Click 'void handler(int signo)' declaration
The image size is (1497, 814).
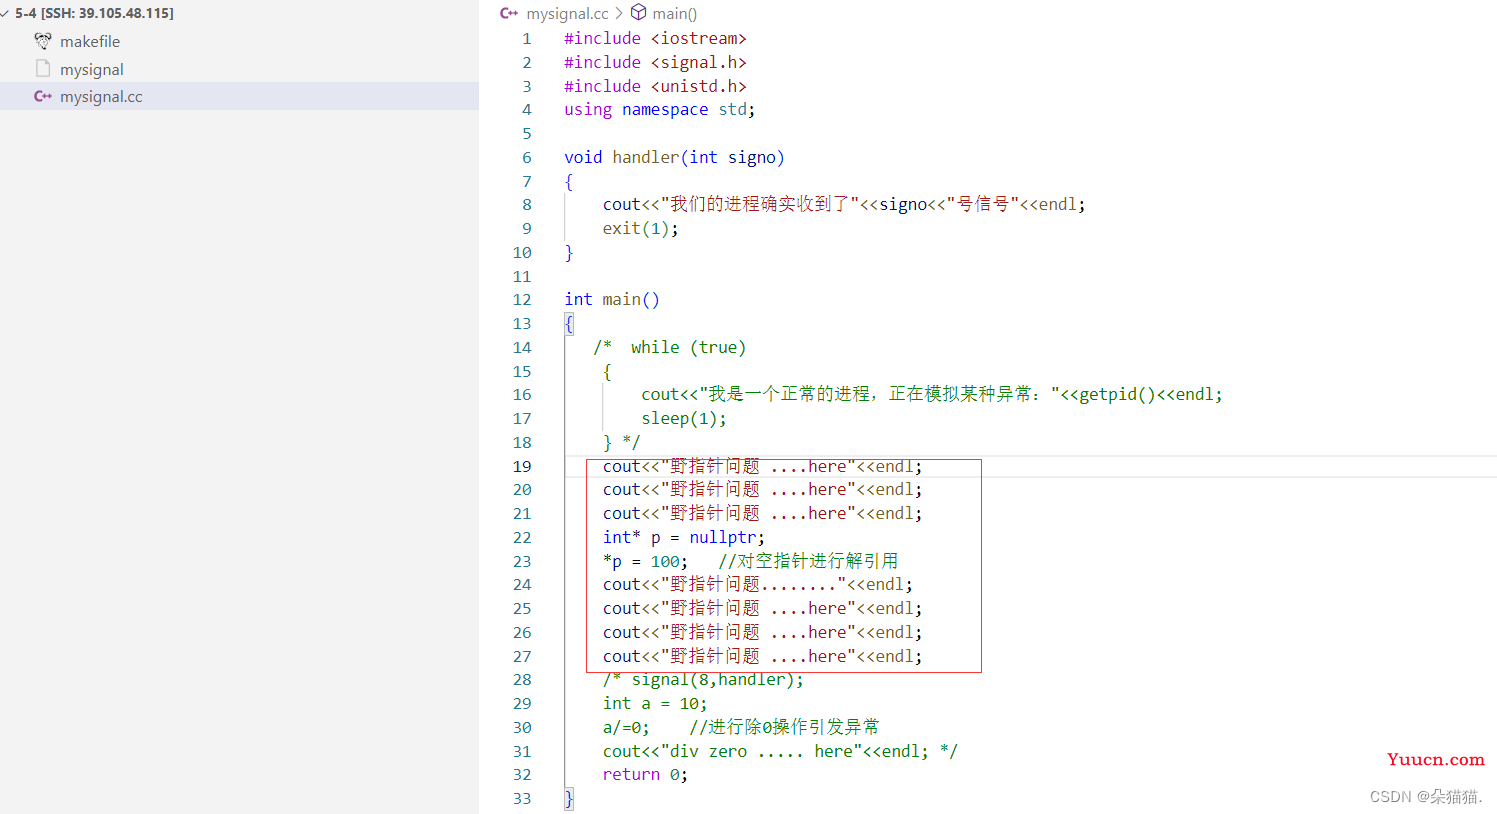click(x=674, y=157)
